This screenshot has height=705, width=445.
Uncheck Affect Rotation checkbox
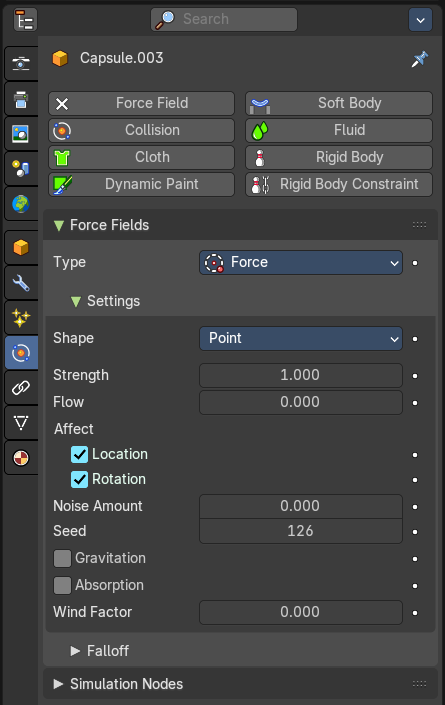[x=80, y=480]
